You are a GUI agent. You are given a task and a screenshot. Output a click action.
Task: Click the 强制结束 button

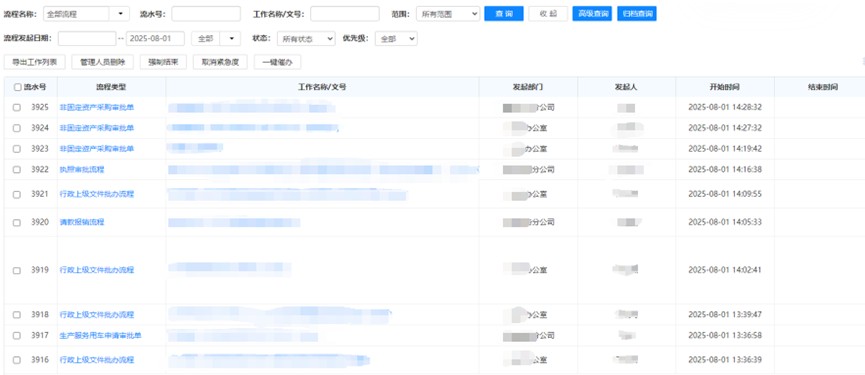[163, 62]
